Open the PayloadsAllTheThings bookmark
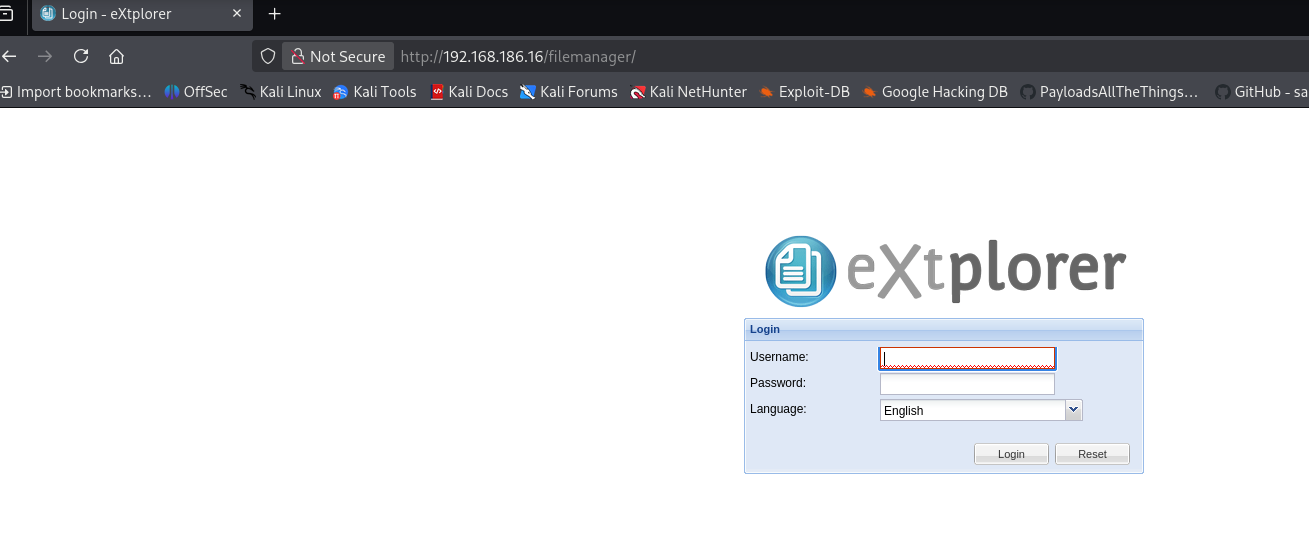 coord(1109,92)
